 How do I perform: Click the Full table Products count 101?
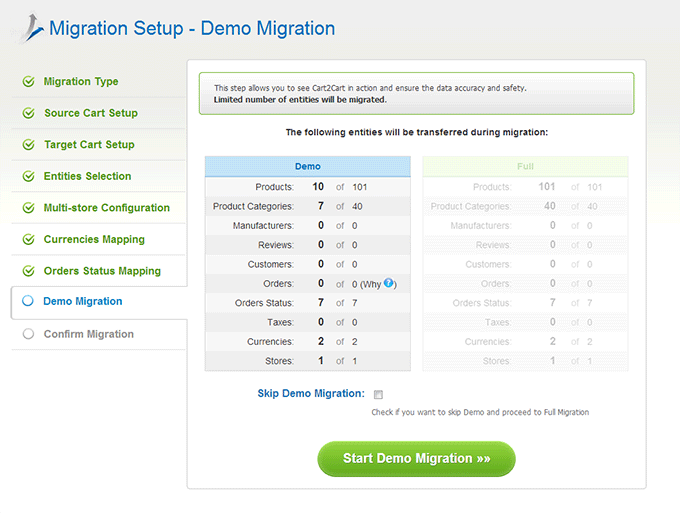point(547,187)
